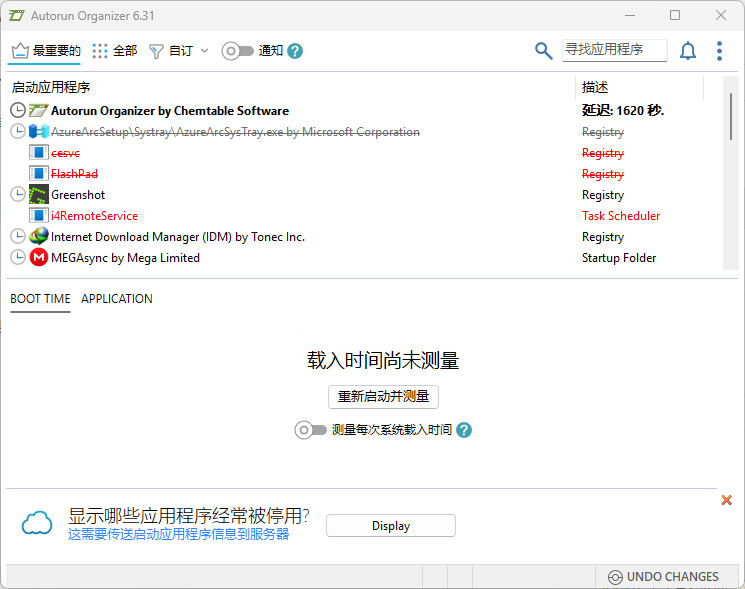Click delay clock icon for Autorun Organizer row
Image resolution: width=745 pixels, height=589 pixels.
click(x=18, y=110)
